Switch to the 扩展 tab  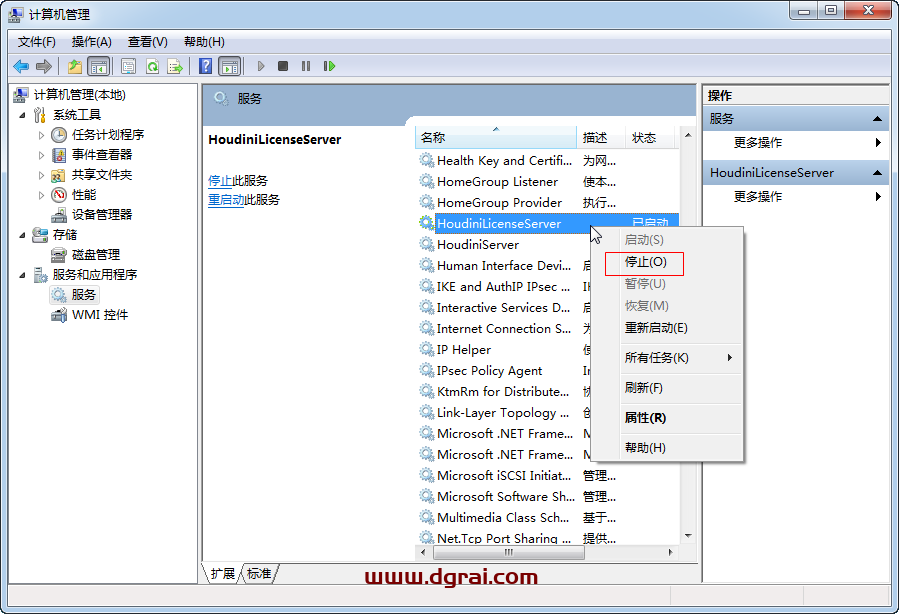click(x=222, y=574)
